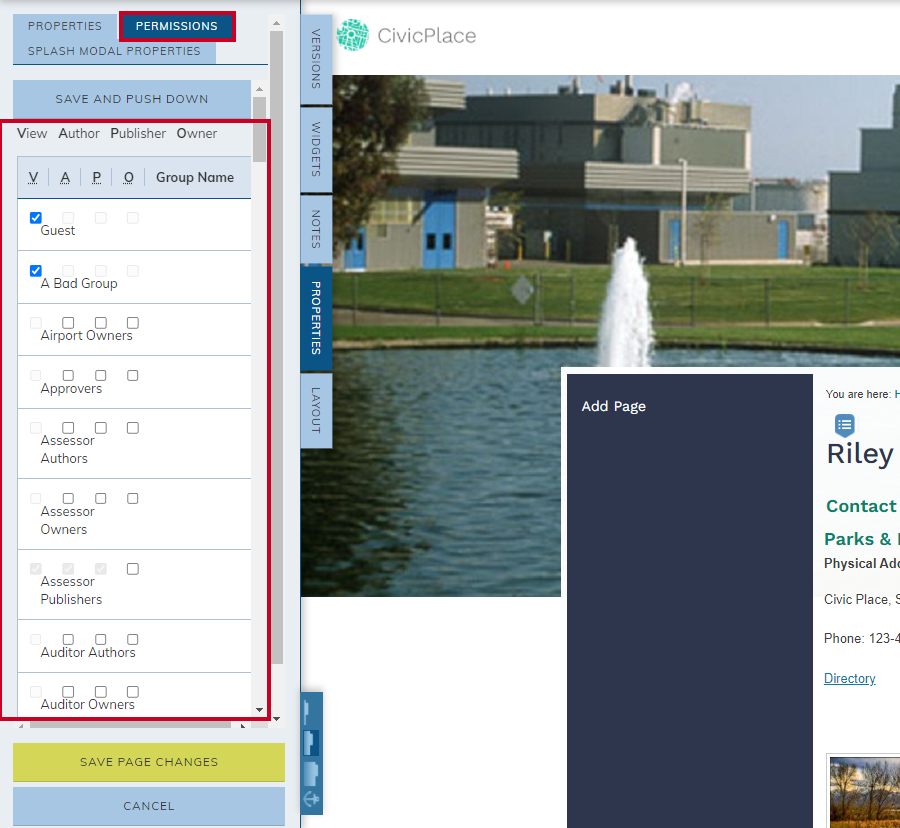The width and height of the screenshot is (900, 828).
Task: Open the vertical Properties side tab
Action: pos(316,318)
